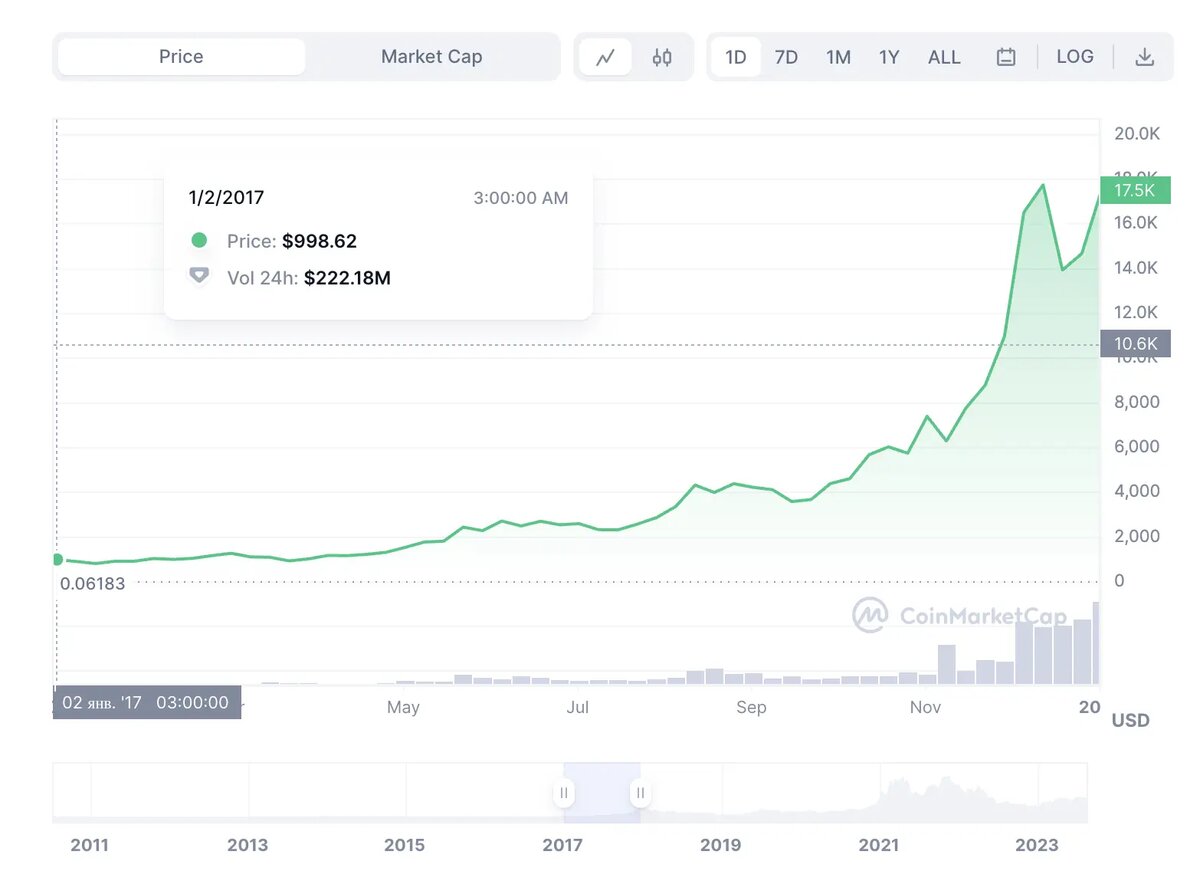Set the time range to 1M
This screenshot has height=871, width=1200.
pyautogui.click(x=838, y=57)
